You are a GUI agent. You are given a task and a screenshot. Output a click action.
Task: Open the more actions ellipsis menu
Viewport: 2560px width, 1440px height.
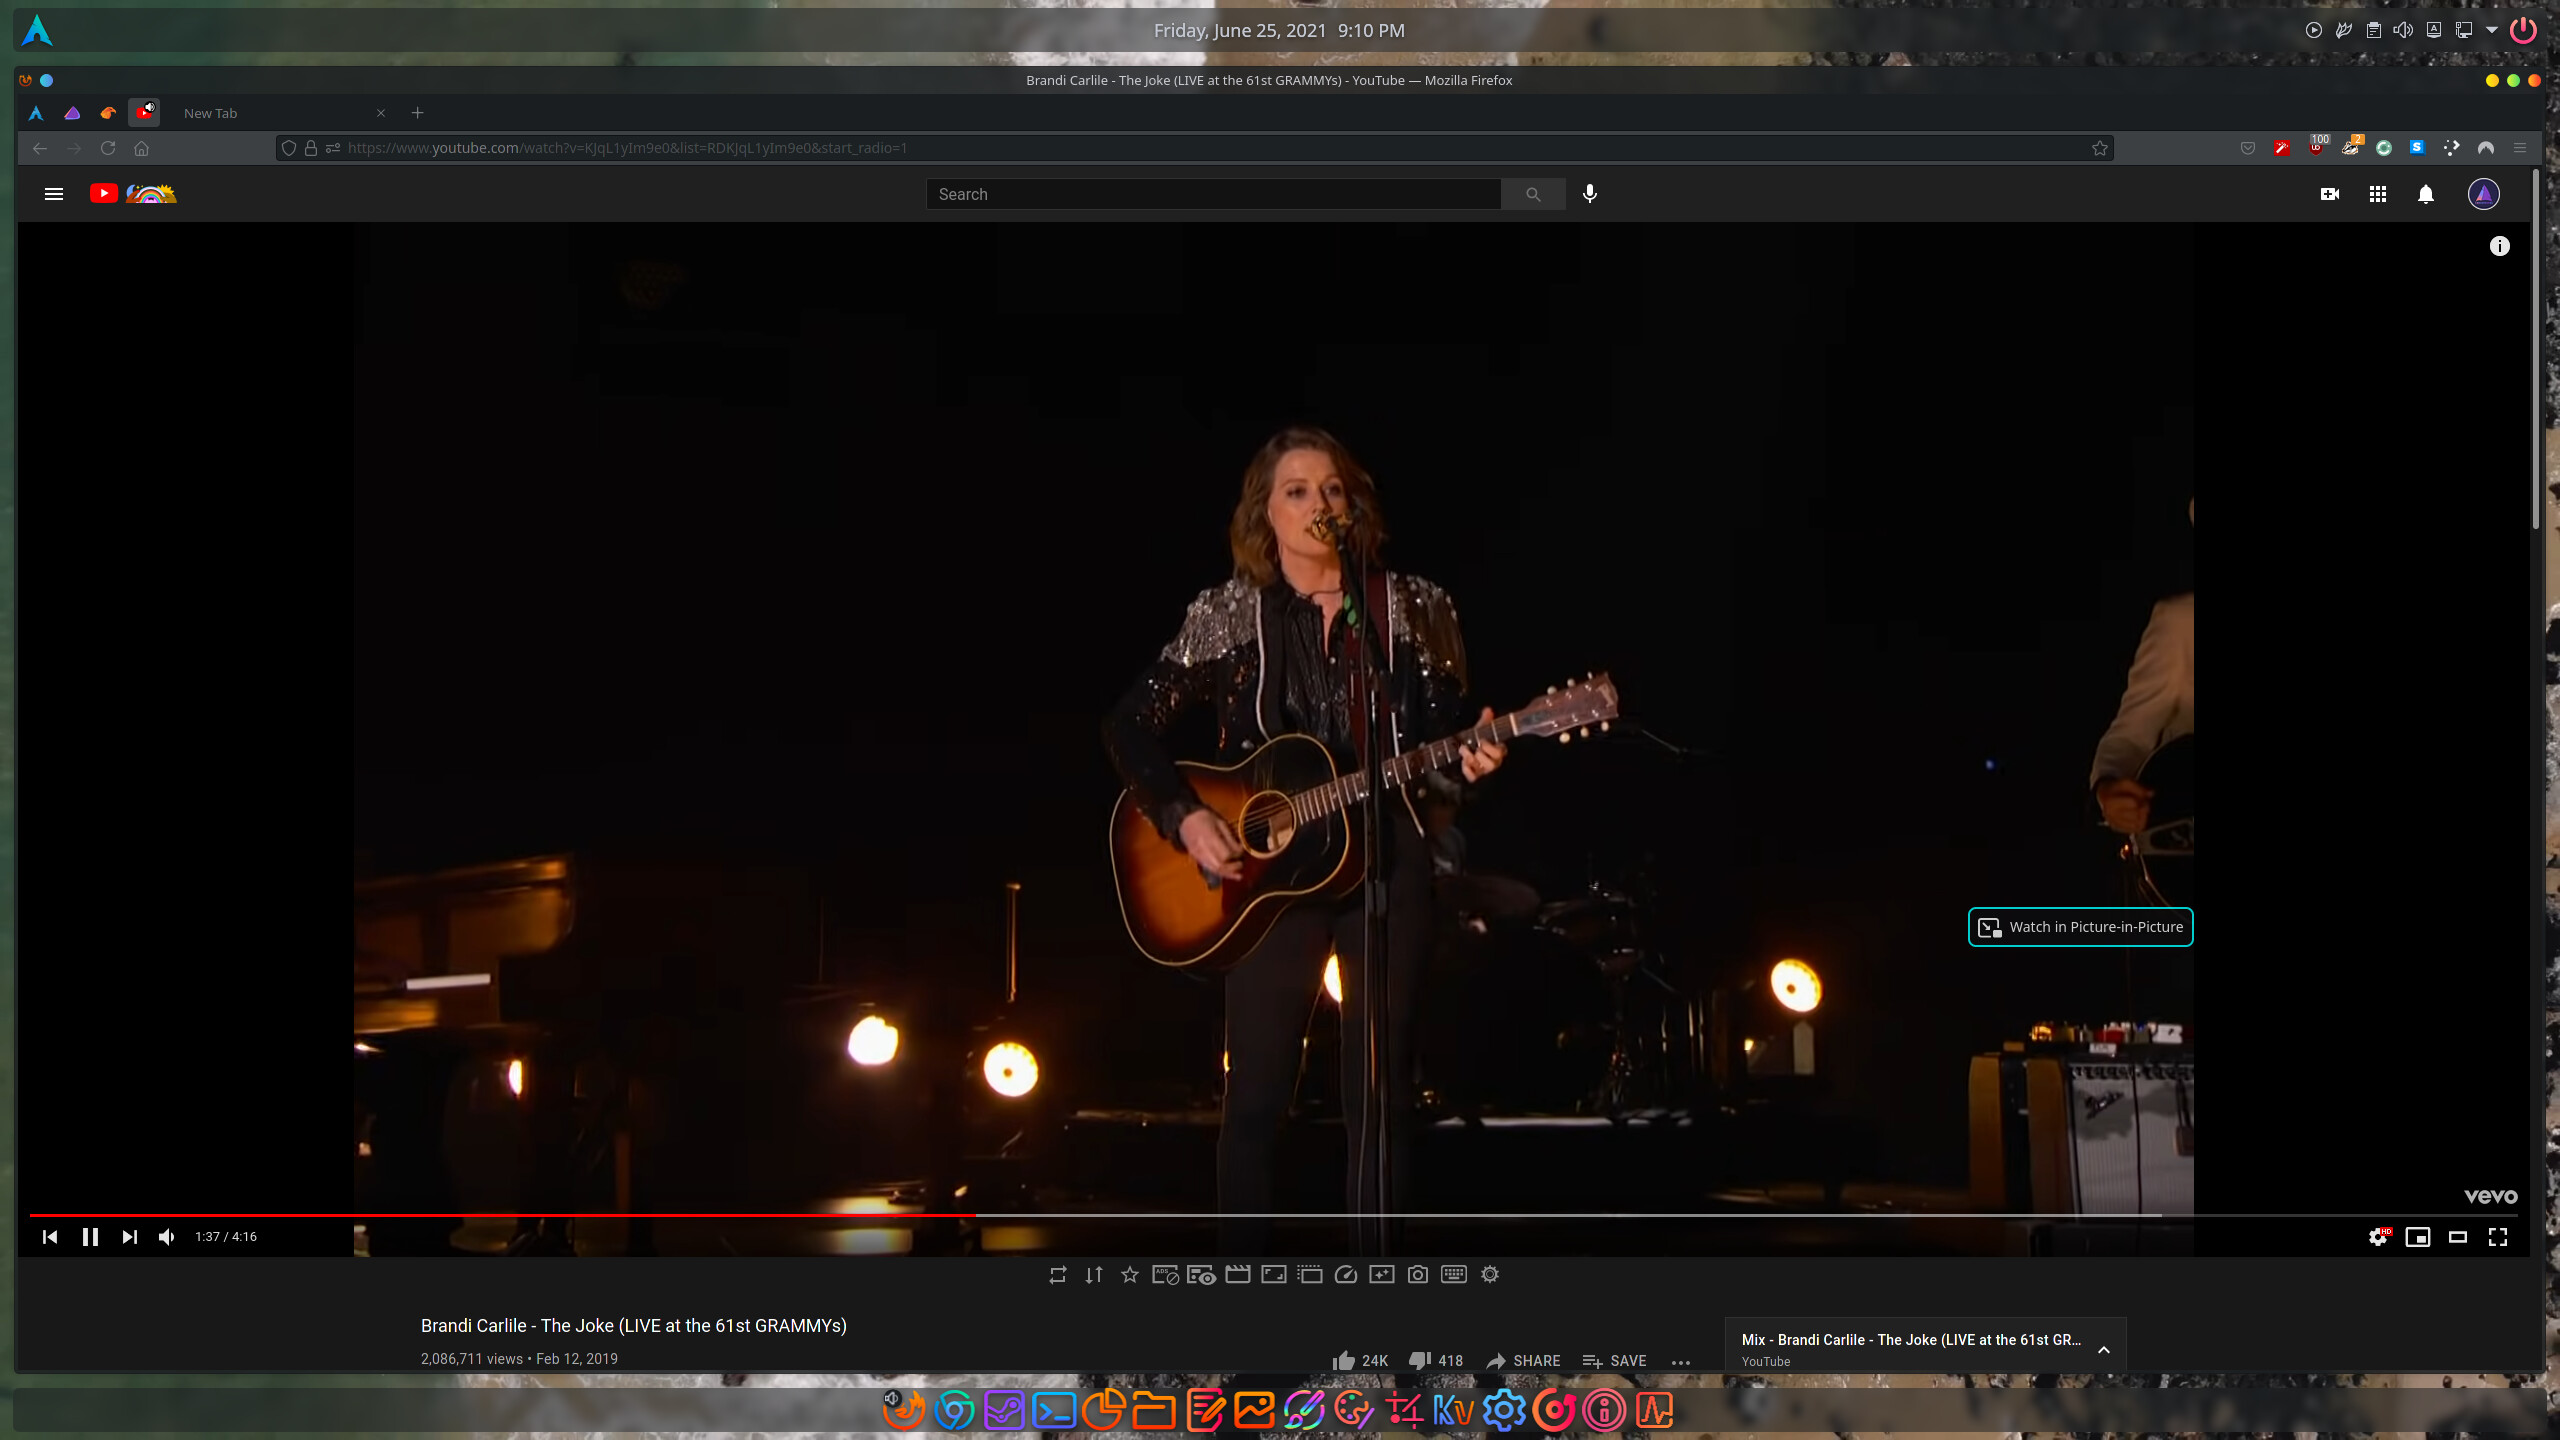(1681, 1362)
